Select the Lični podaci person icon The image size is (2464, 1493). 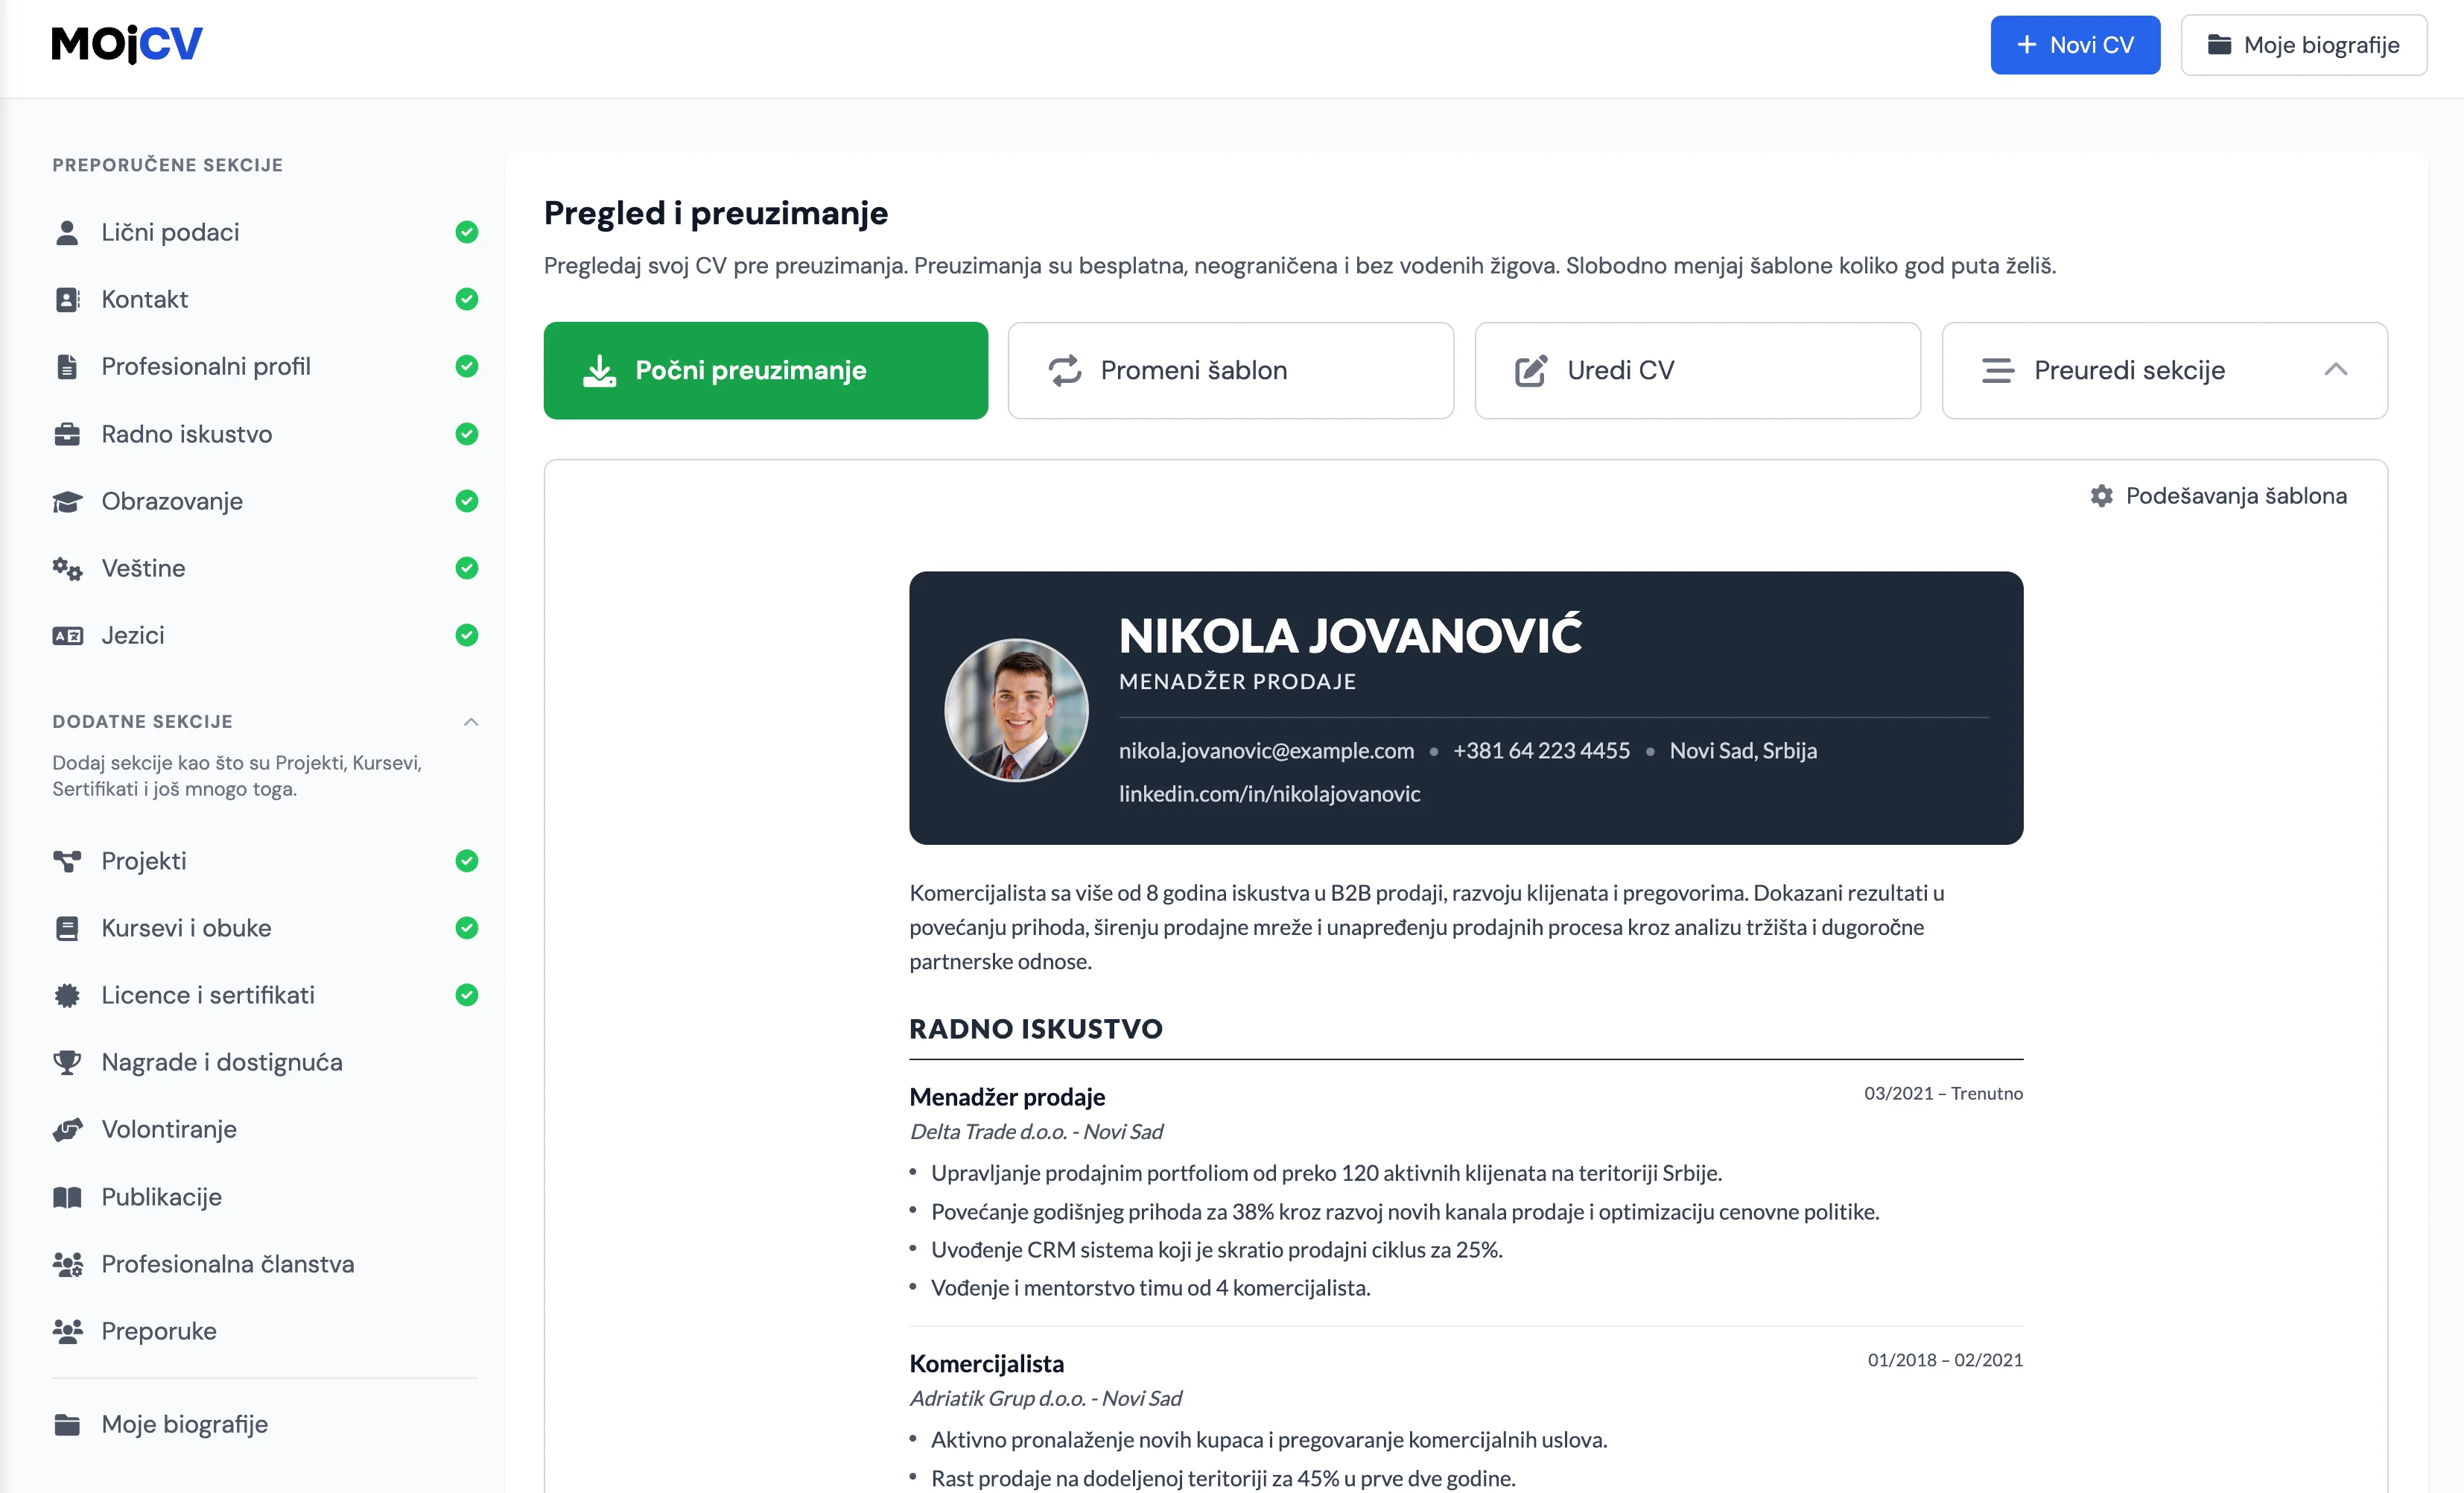click(x=67, y=232)
